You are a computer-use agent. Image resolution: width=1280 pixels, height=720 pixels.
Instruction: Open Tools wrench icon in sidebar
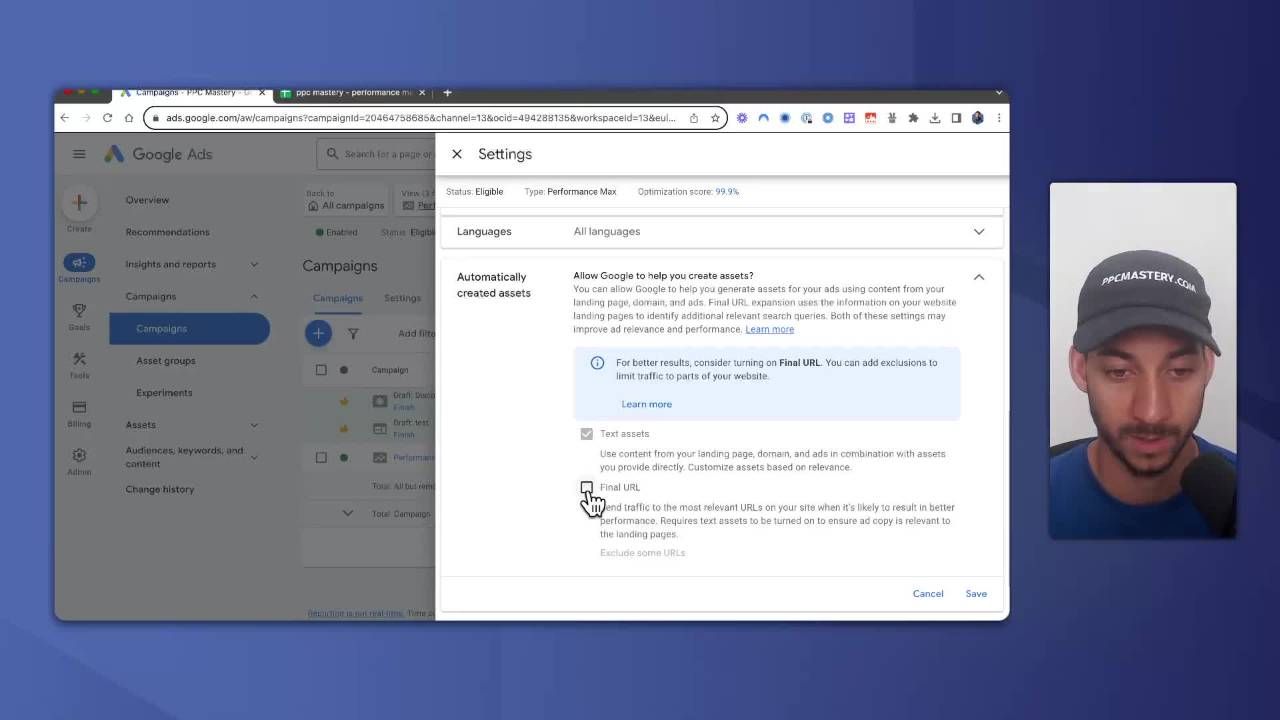(x=79, y=360)
